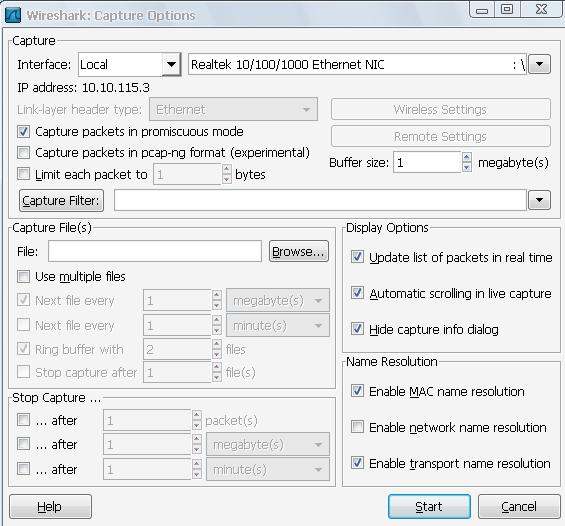
Task: Open Stop Capture megabyte(s) unit dropdown
Action: click(x=268, y=445)
